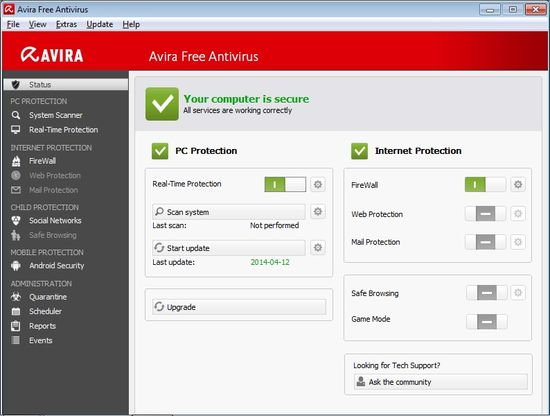Viewport: 550px width, 416px height.
Task: Open Android Security robot icon
Action: pyautogui.click(x=16, y=266)
